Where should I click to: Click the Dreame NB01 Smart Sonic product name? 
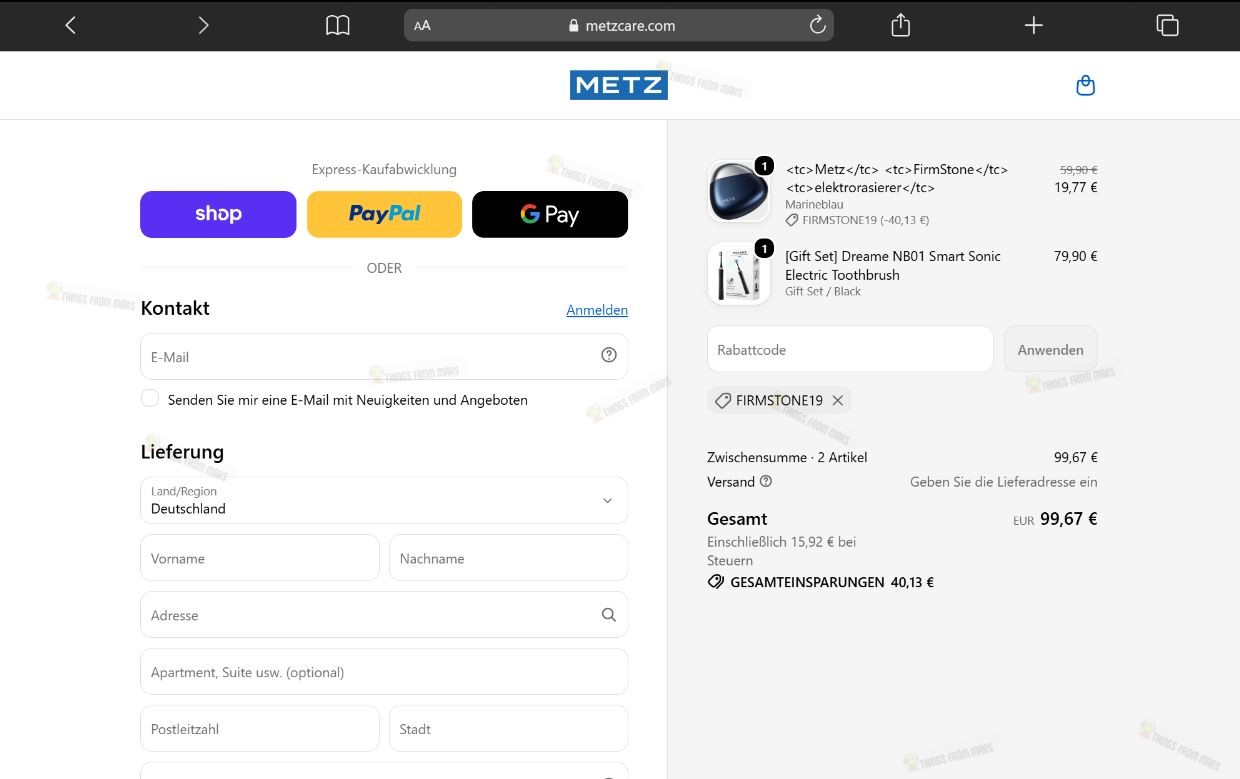point(893,265)
